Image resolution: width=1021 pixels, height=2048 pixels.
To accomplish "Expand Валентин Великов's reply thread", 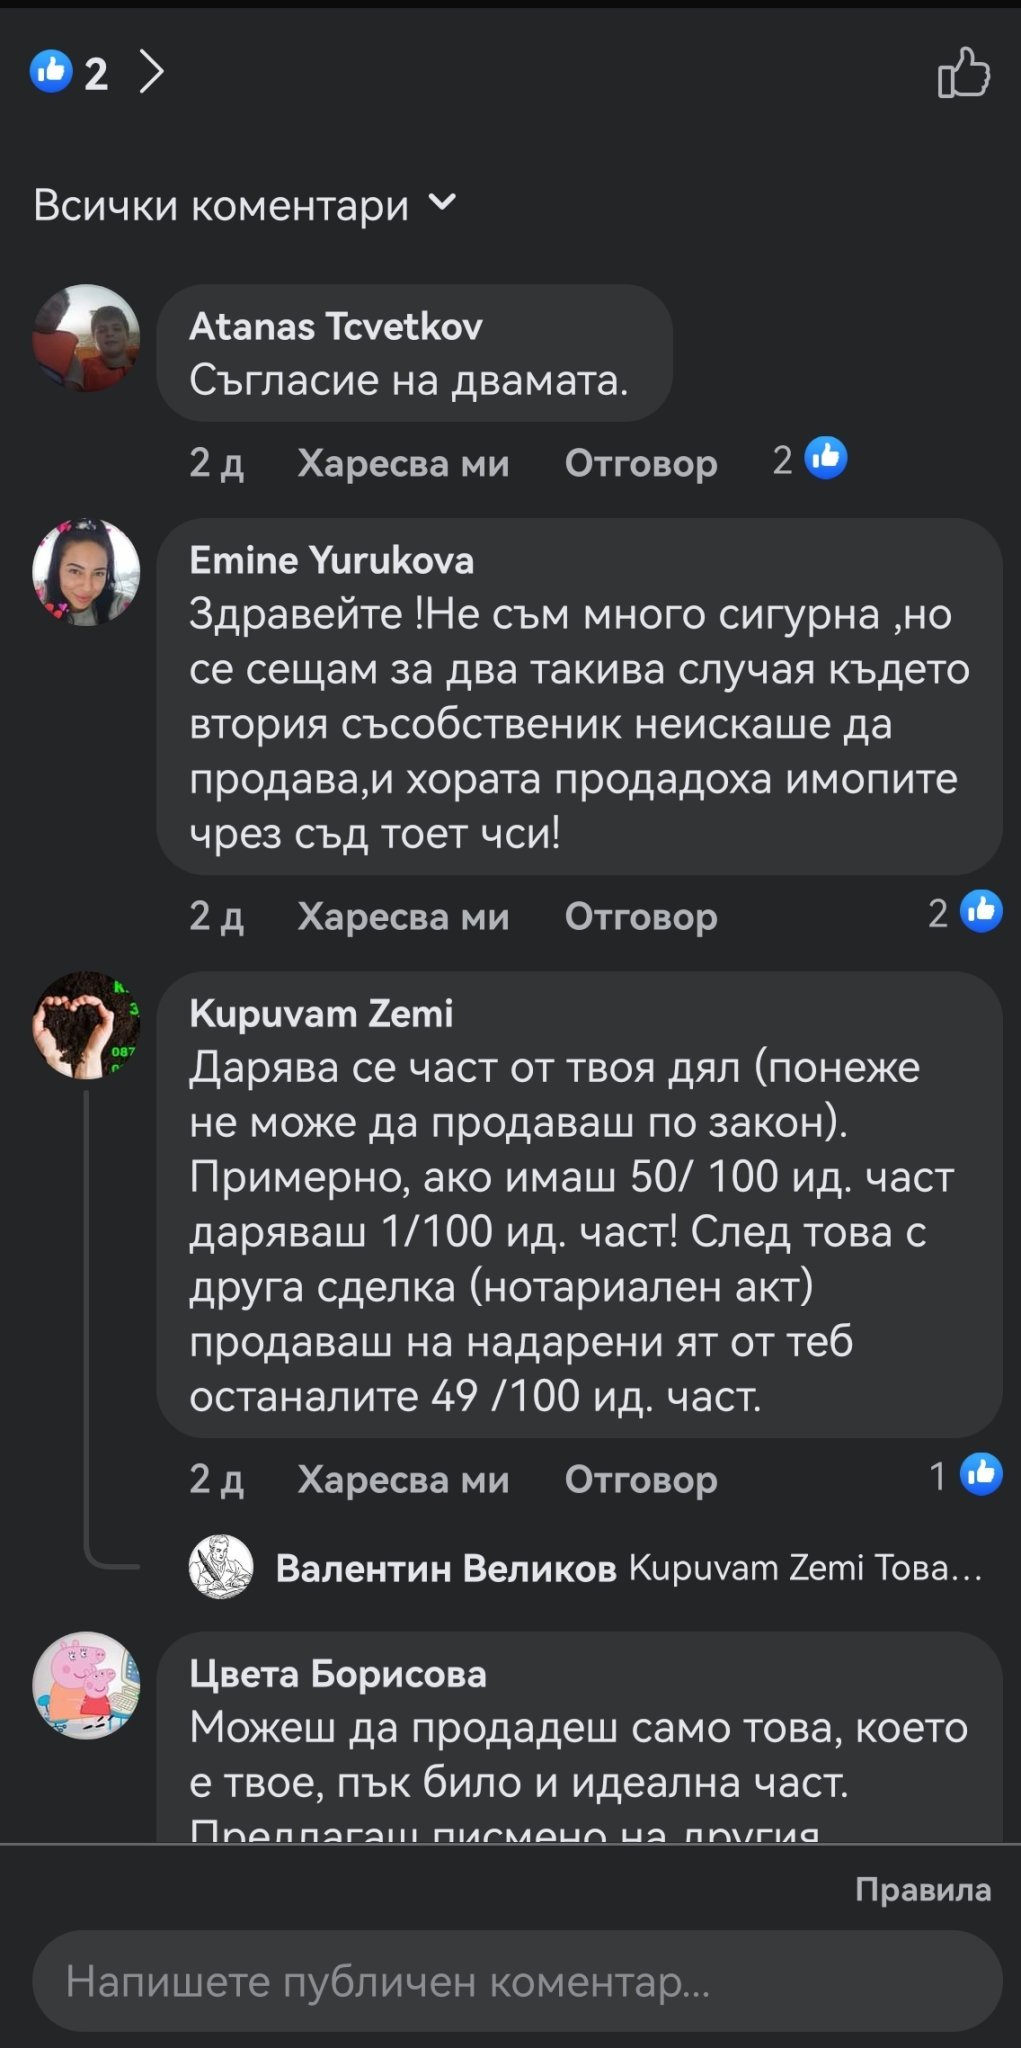I will tap(628, 1568).
